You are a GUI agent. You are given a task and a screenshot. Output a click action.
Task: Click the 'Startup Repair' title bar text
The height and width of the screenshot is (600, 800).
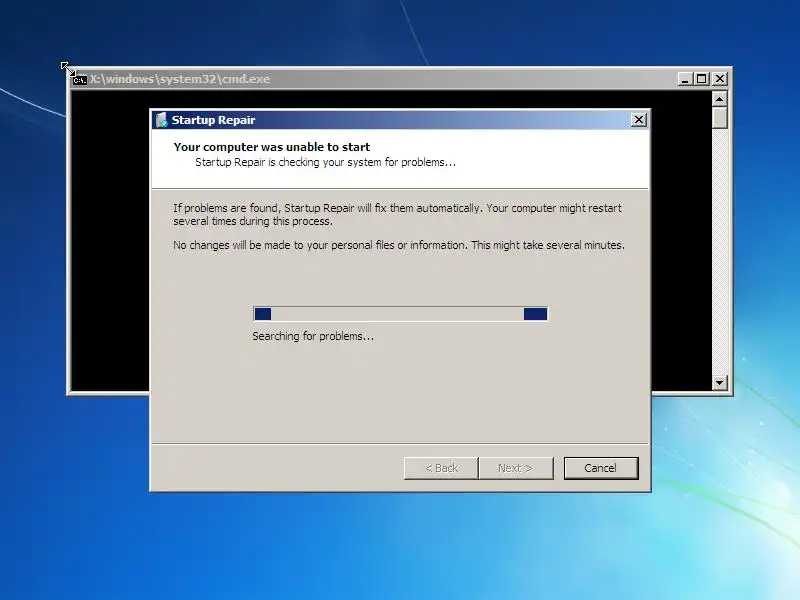pos(213,120)
